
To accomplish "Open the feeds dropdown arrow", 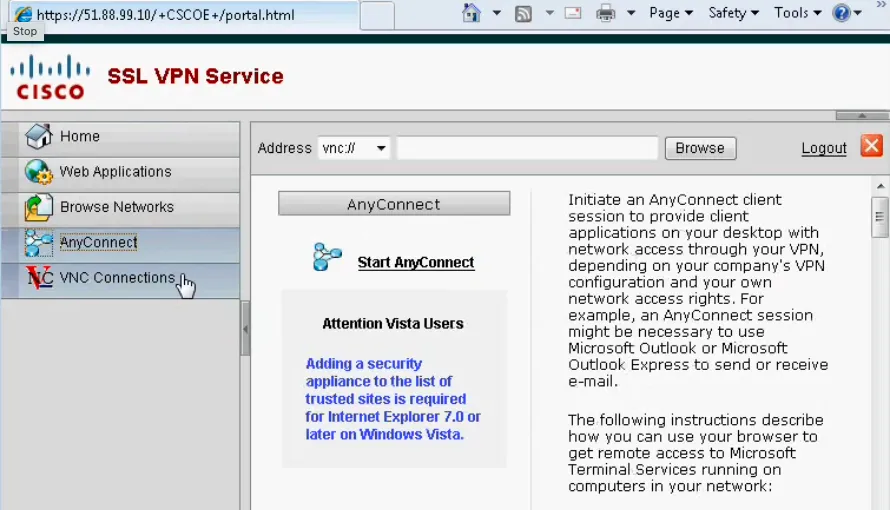I will [549, 13].
